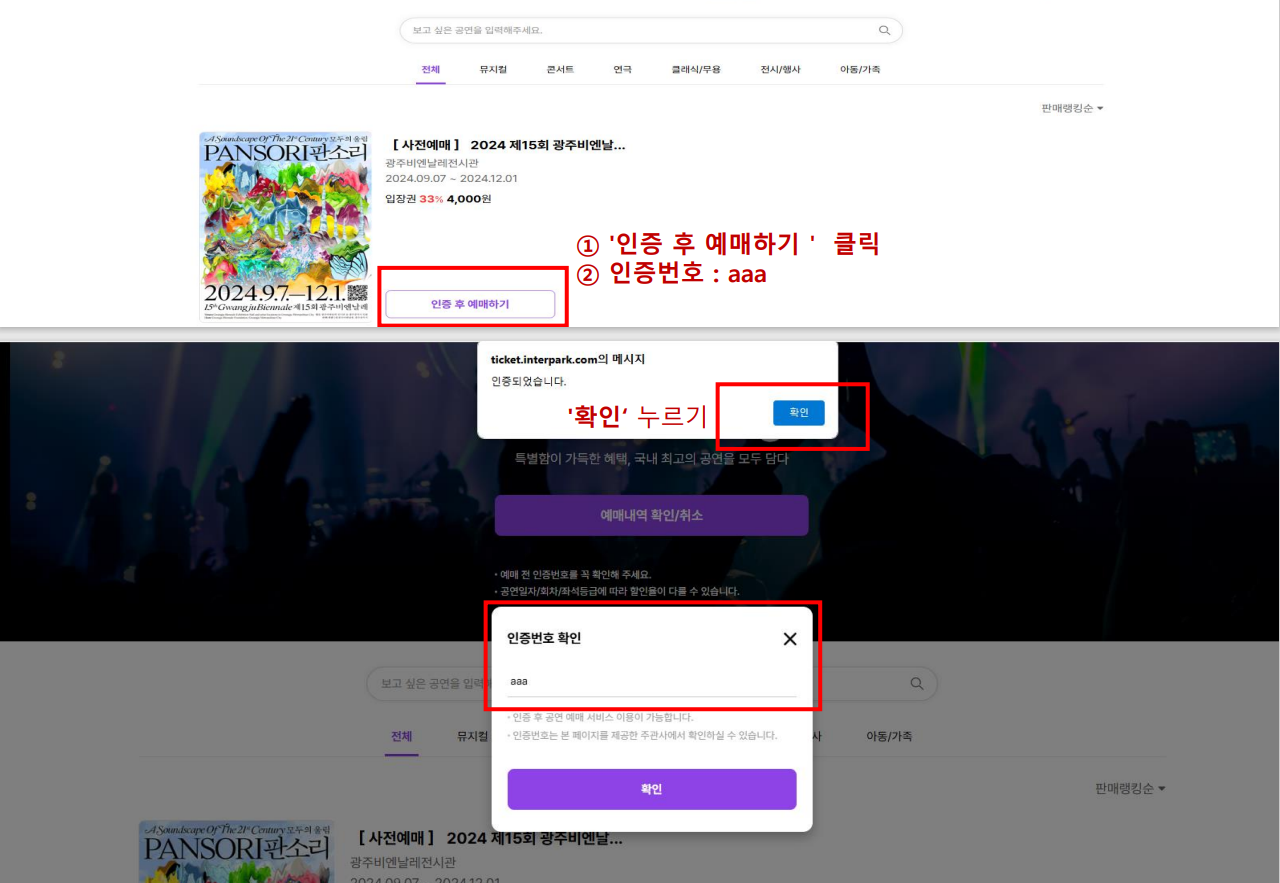Click the 예매내역 확인/취소 button

(x=651, y=515)
